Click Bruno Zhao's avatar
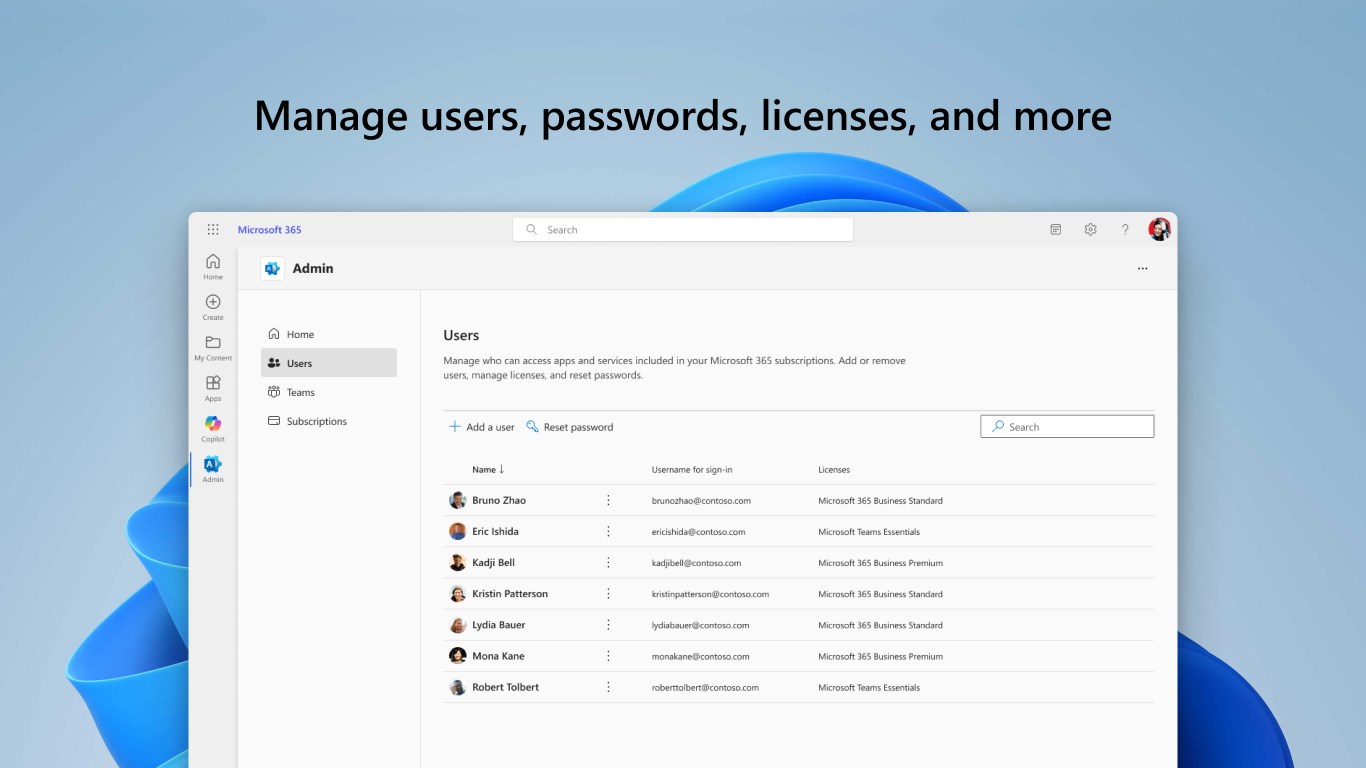 coord(457,500)
